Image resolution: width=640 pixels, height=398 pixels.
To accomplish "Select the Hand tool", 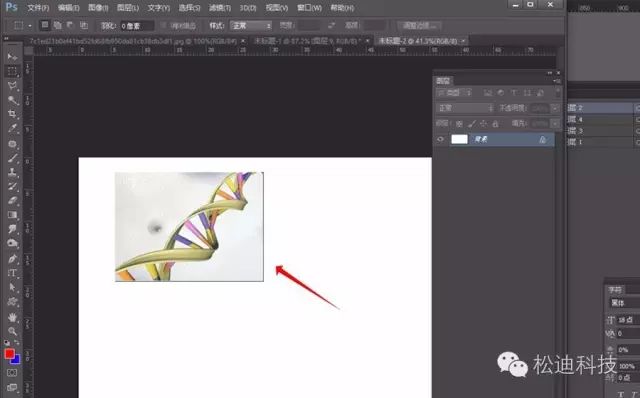I will click(x=12, y=317).
